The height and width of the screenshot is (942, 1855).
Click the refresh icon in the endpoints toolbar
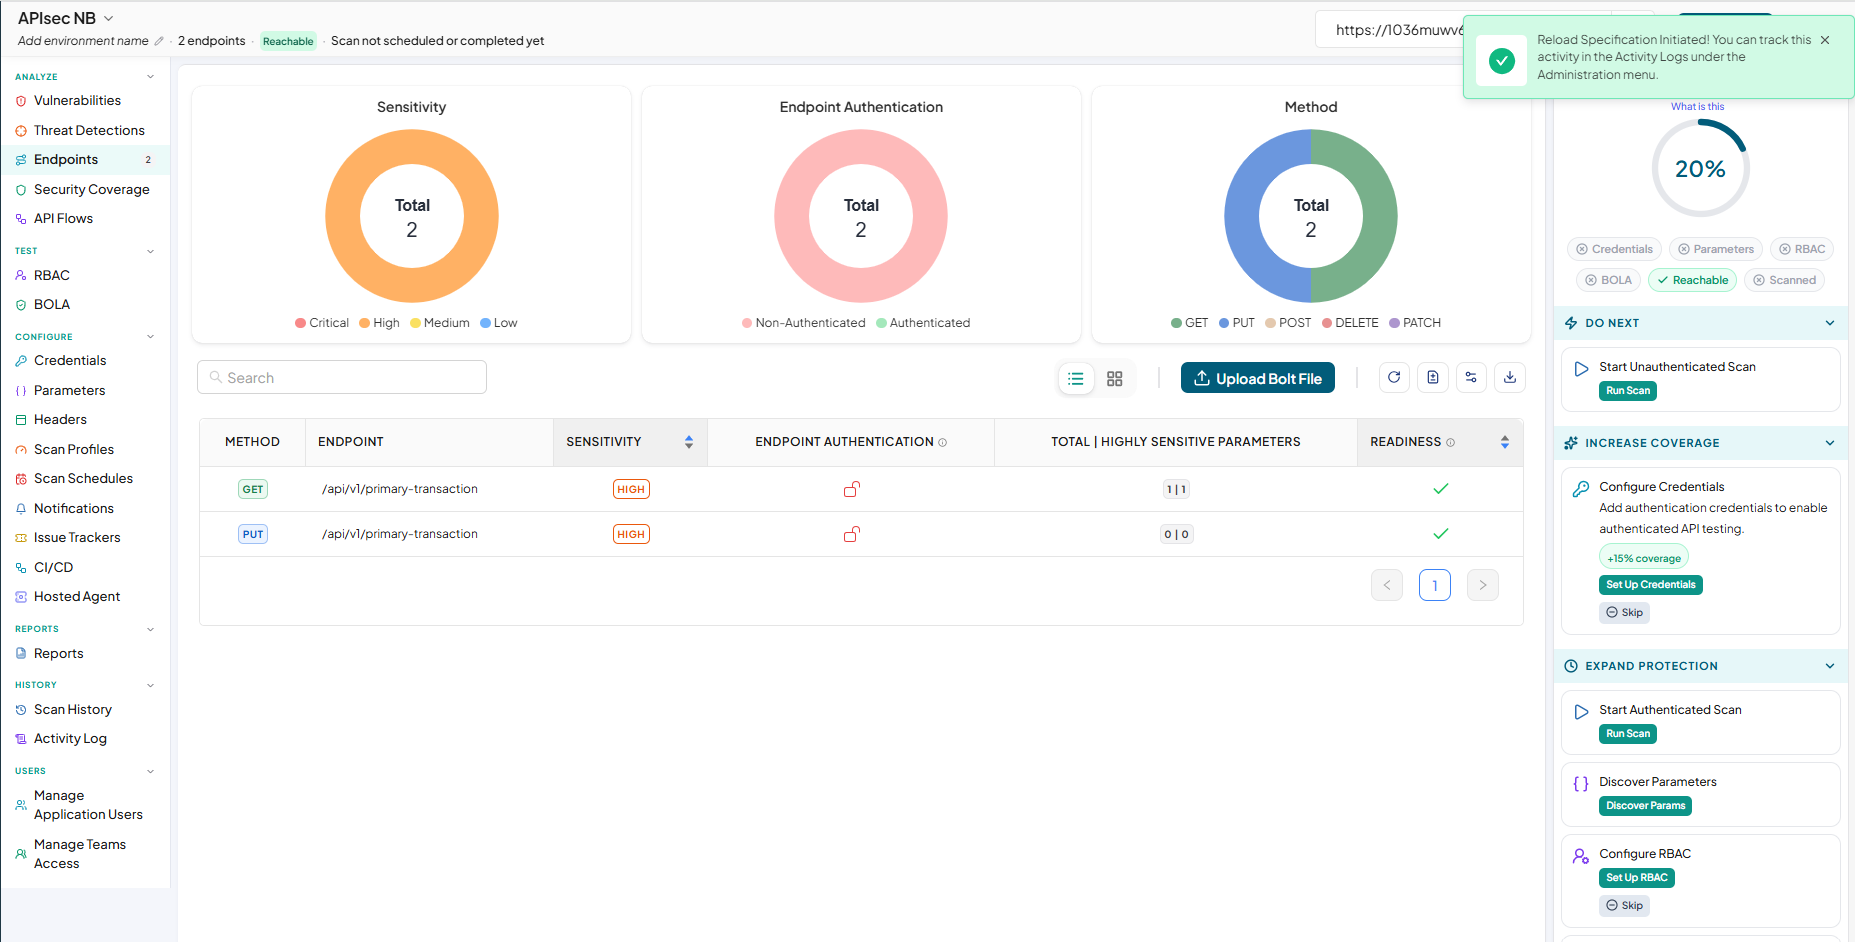1394,378
